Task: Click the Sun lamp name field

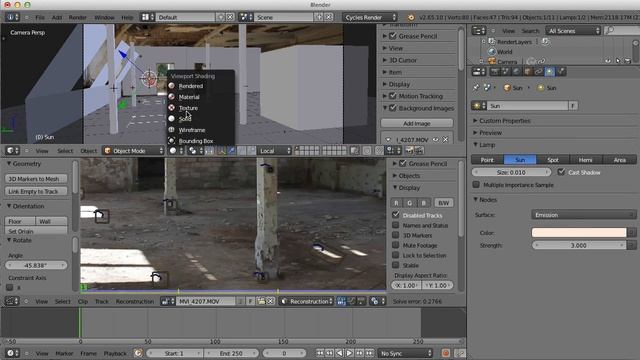Action: tap(527, 106)
